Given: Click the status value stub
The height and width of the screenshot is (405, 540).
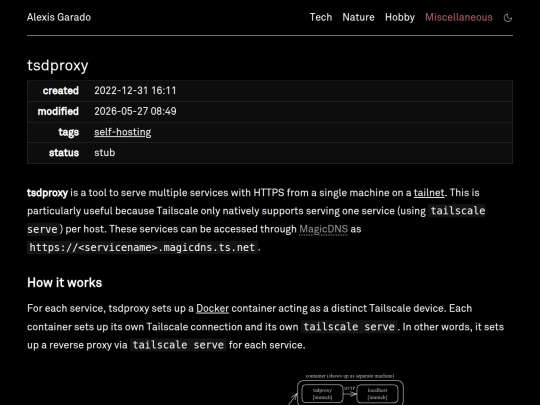Looking at the screenshot, I should coord(105,153).
